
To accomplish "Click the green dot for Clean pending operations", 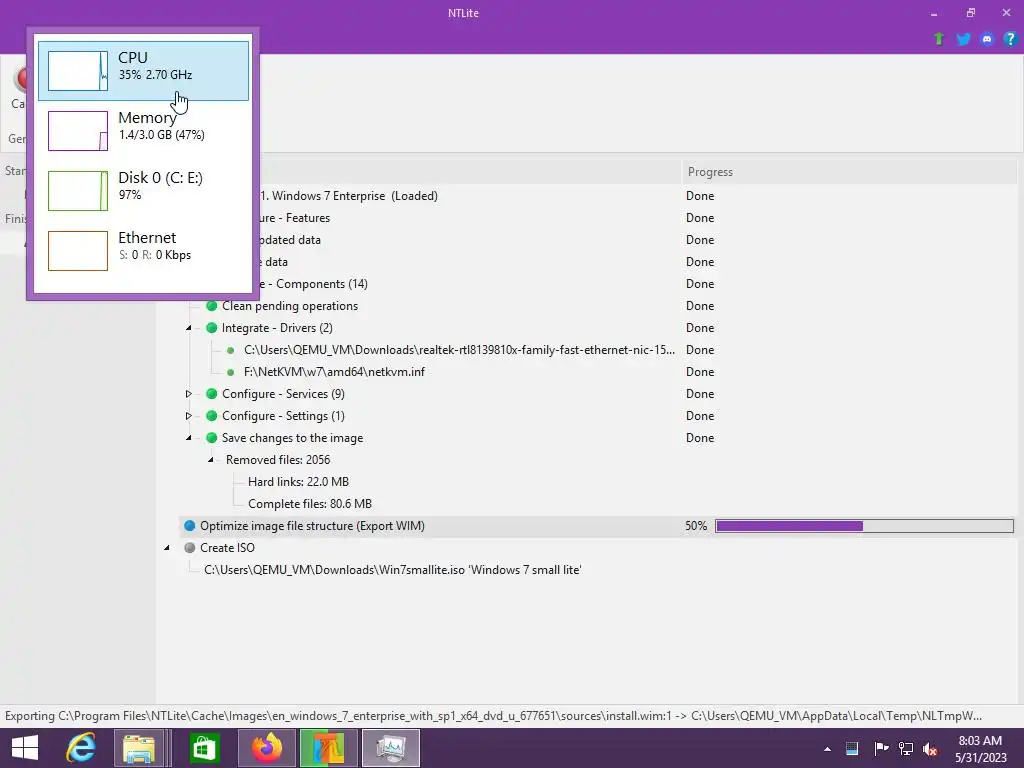I will click(x=212, y=306).
